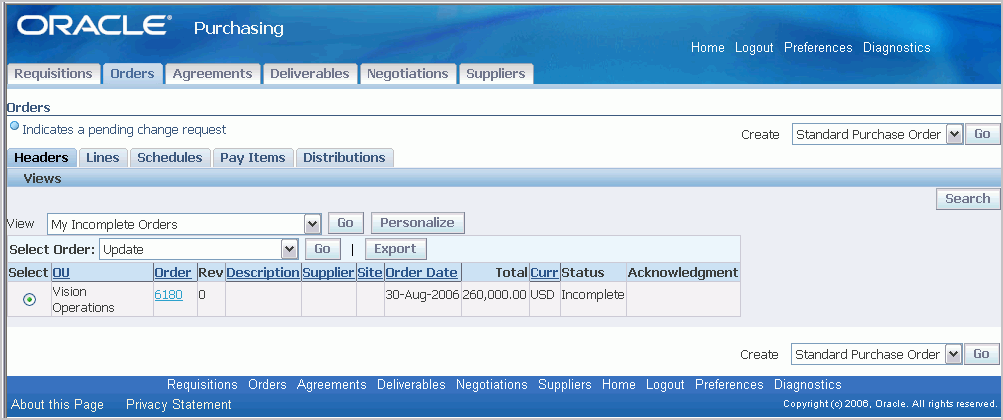This screenshot has width=1003, height=420.
Task: Click the Export button
Action: [395, 249]
